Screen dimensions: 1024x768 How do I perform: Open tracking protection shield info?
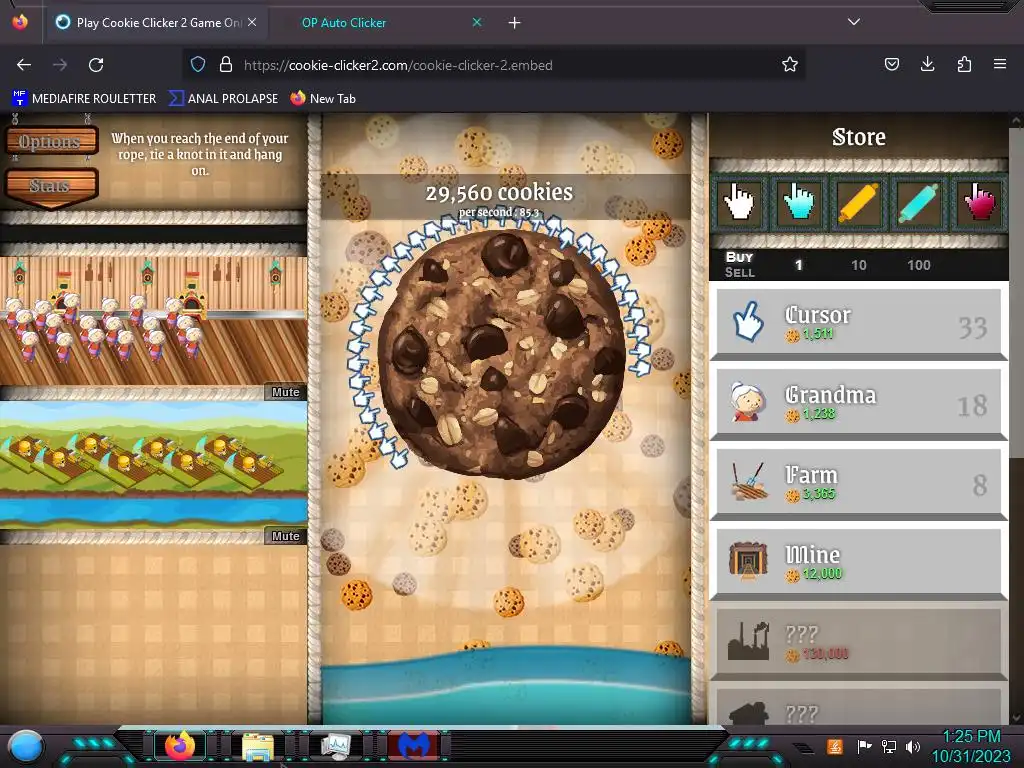pyautogui.click(x=198, y=65)
